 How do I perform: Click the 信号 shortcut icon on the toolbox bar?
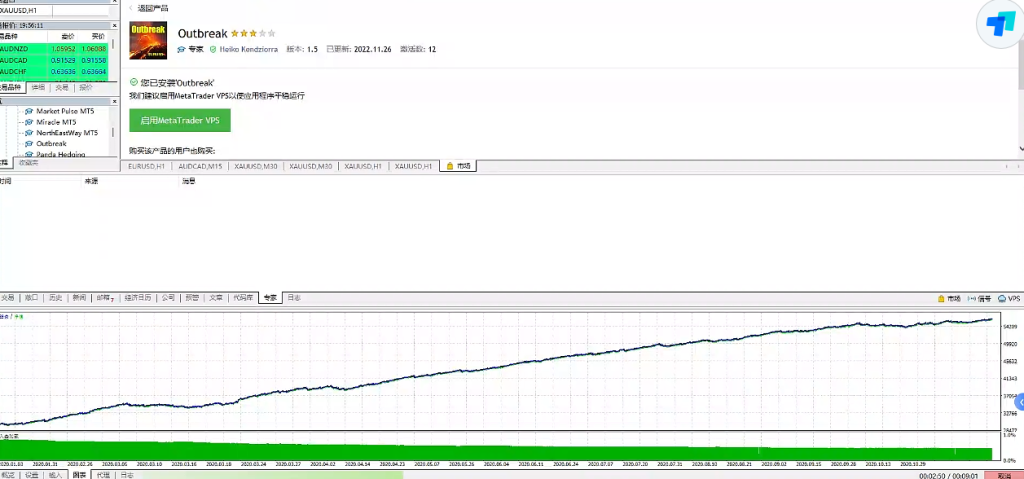point(979,299)
